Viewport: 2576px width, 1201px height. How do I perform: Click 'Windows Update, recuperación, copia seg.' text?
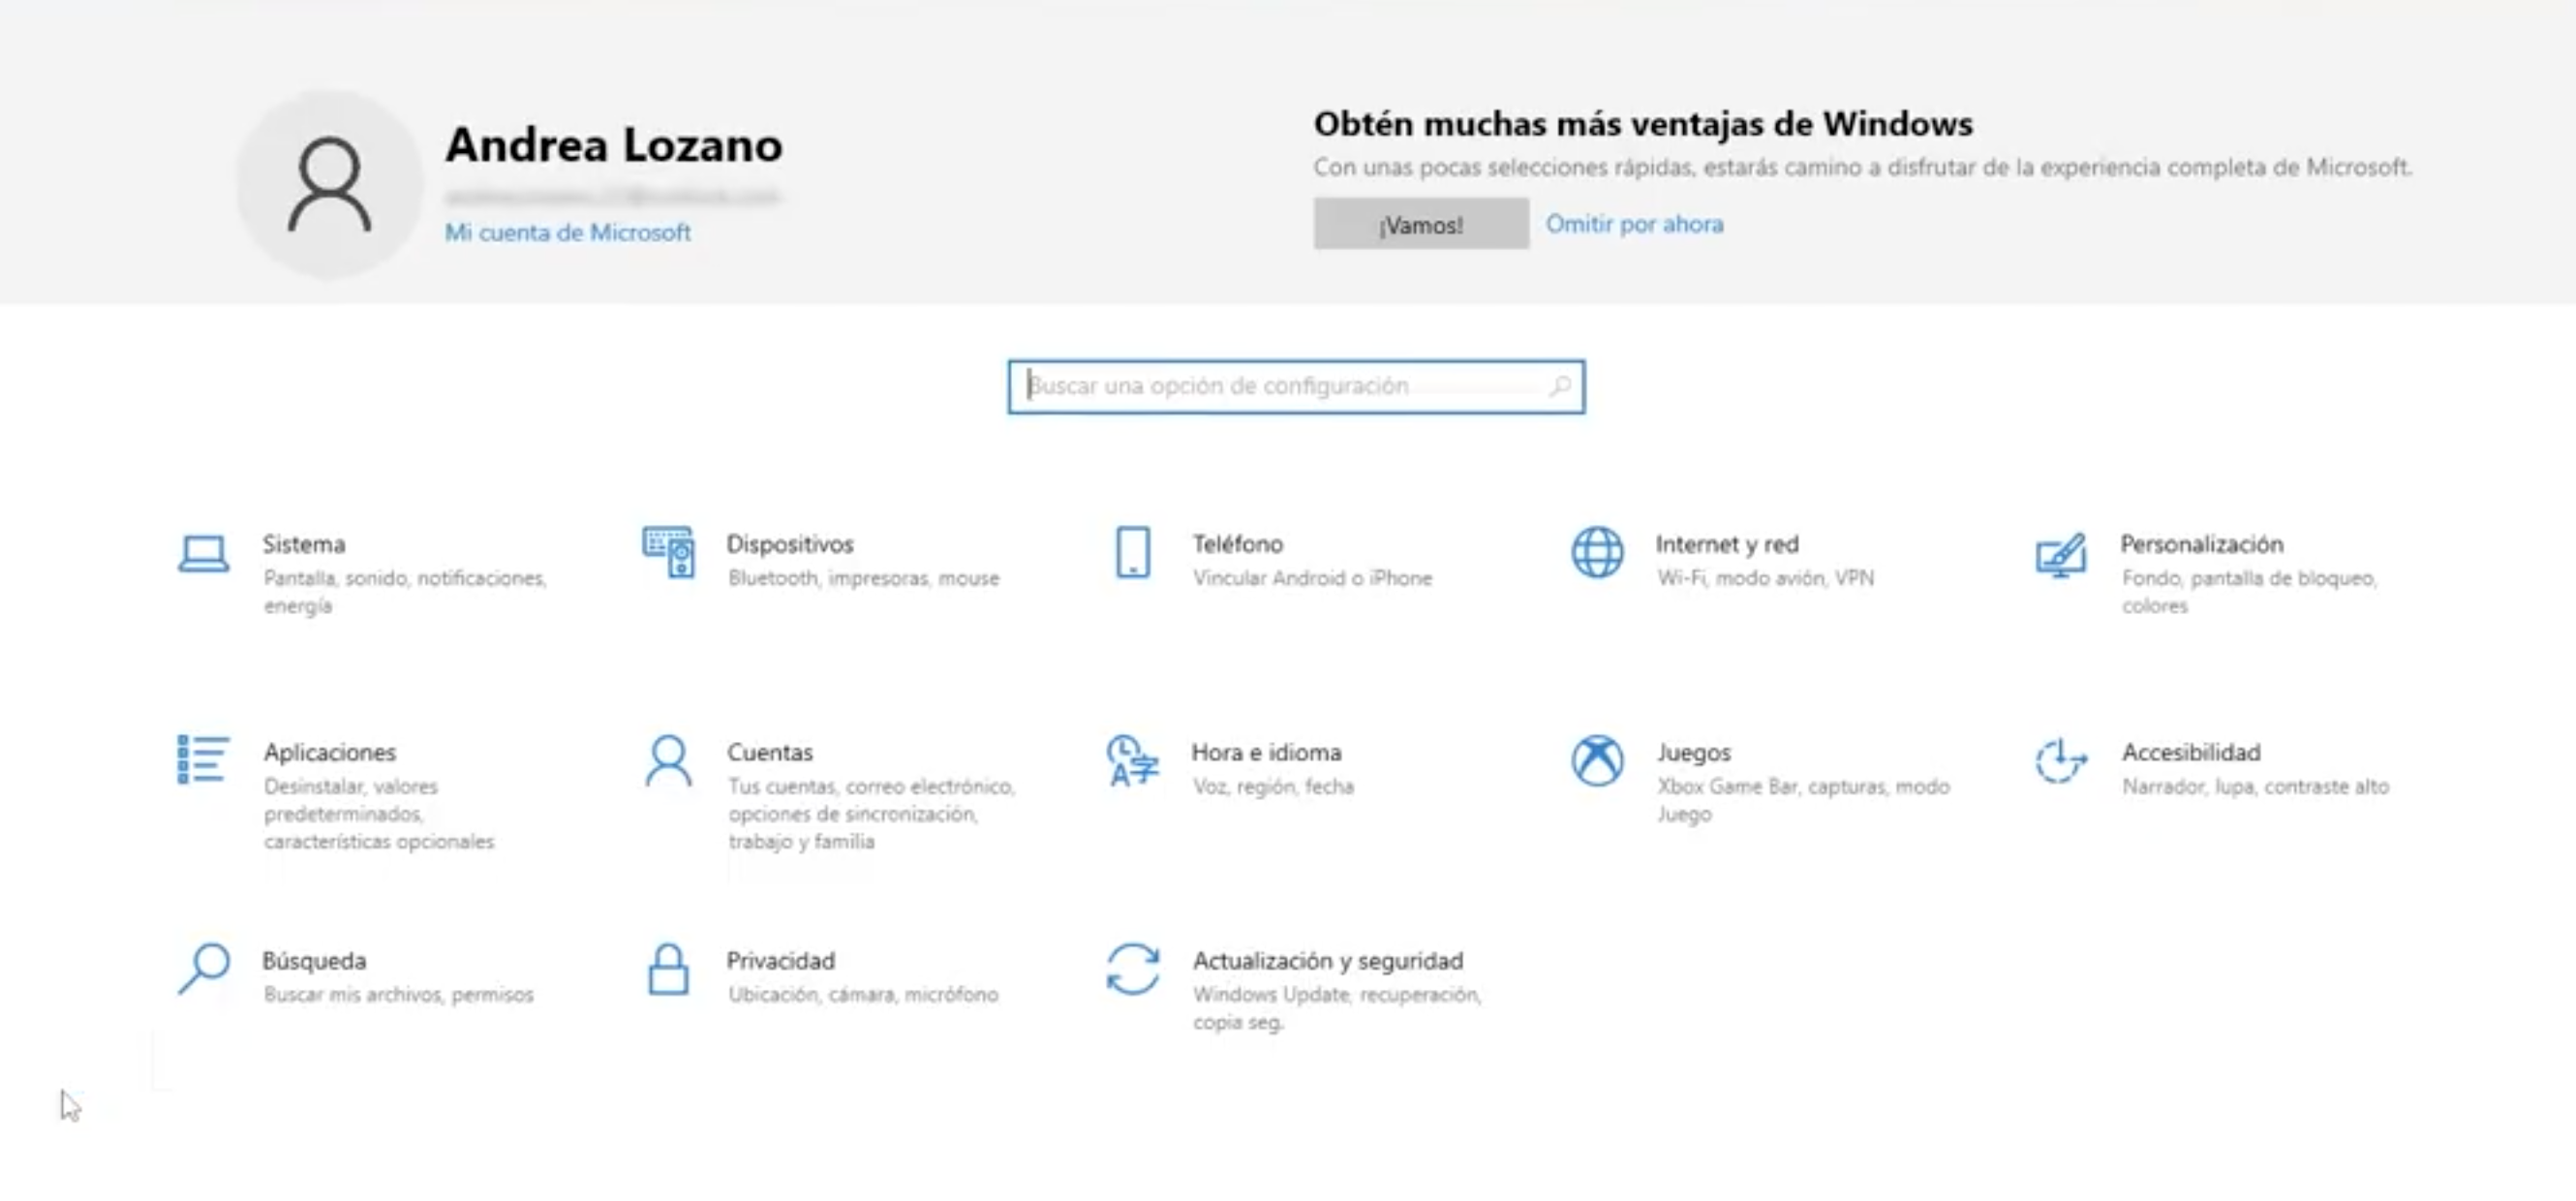click(1336, 1008)
